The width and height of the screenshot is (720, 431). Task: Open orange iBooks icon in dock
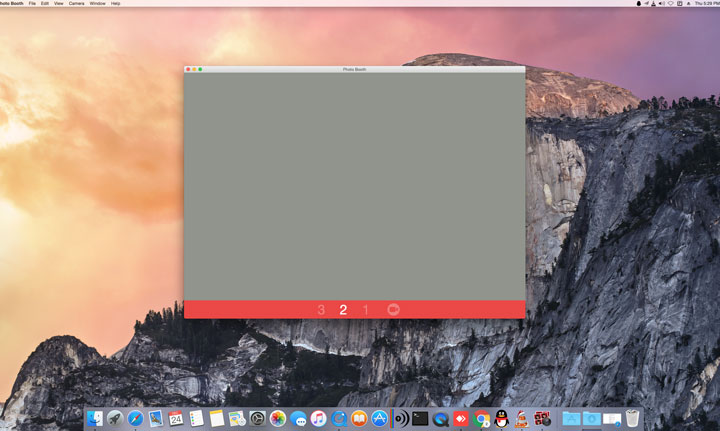coord(359,419)
